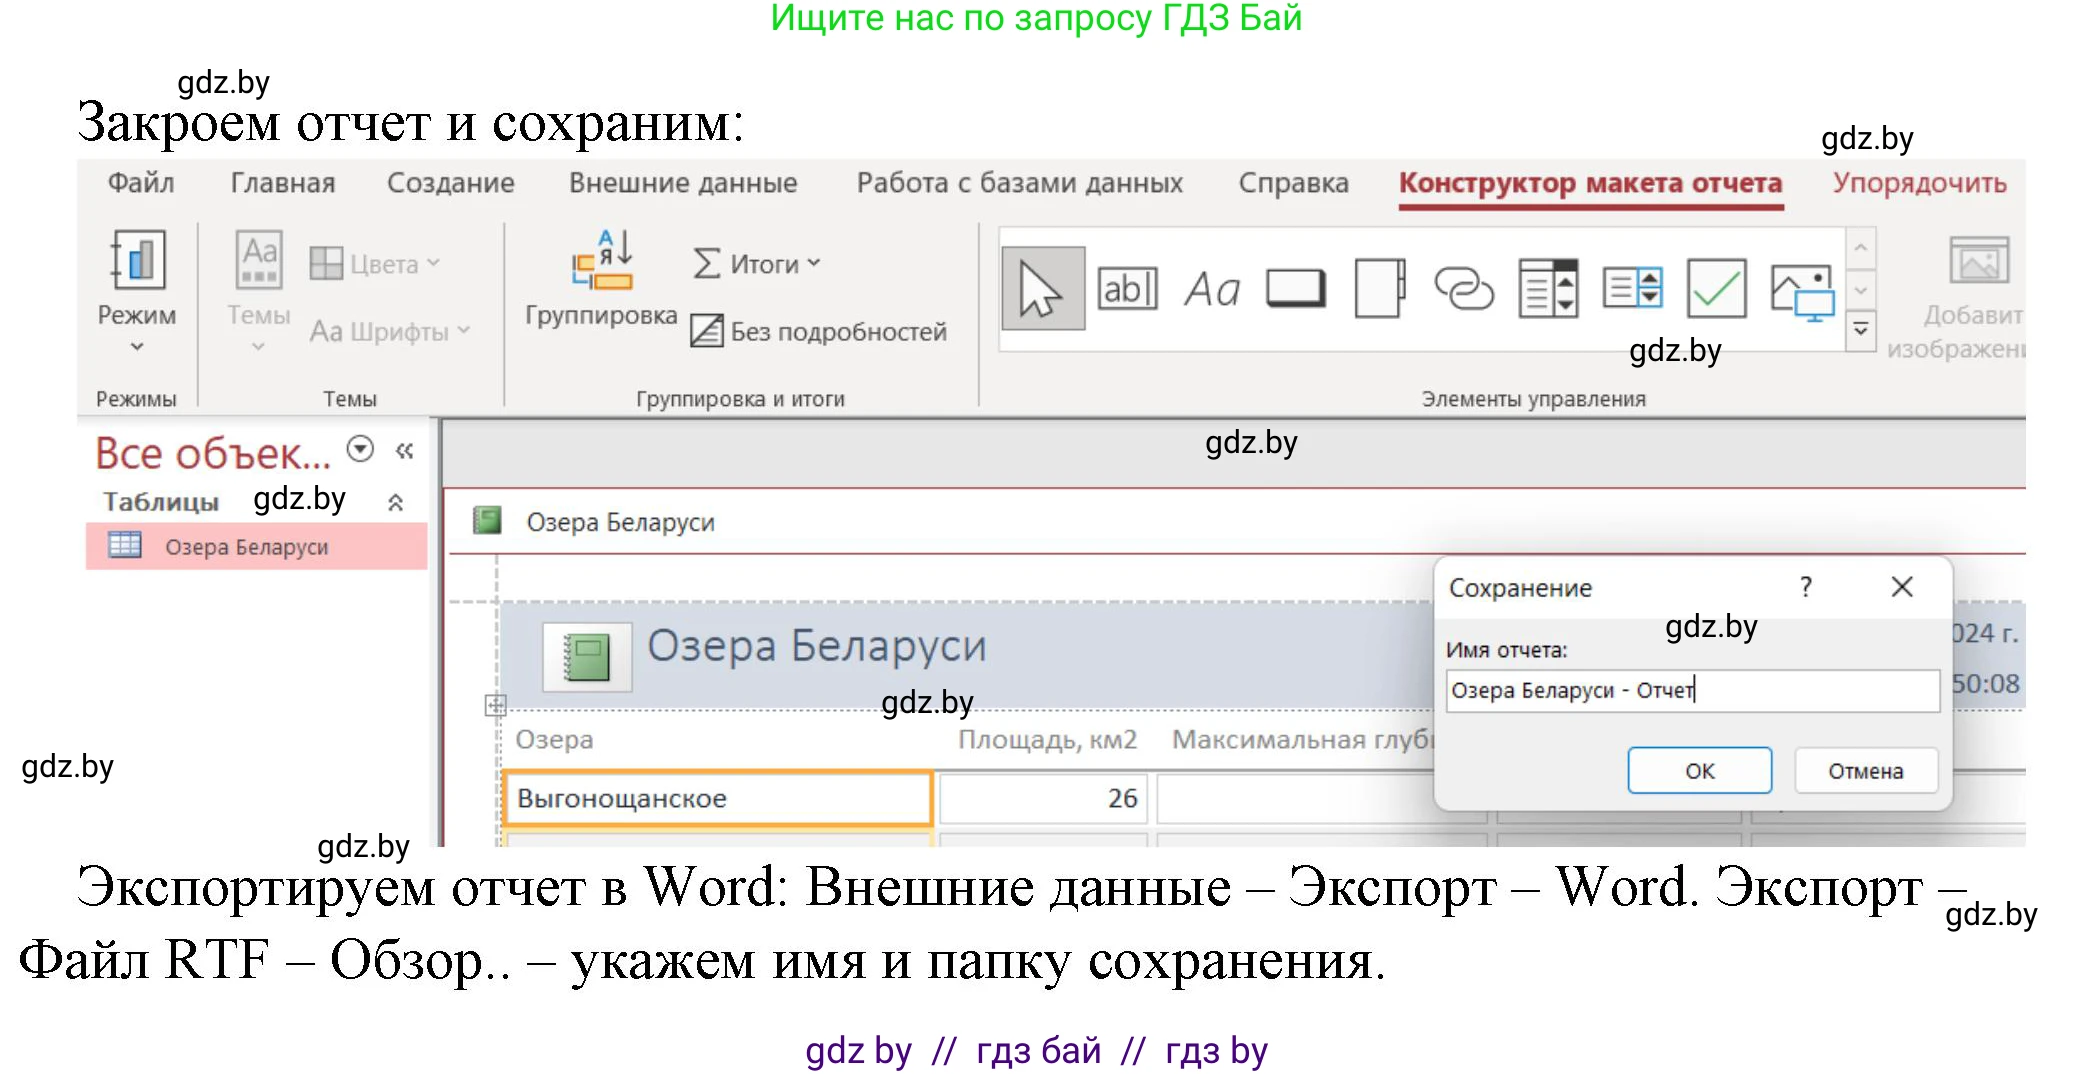2076x1074 pixels.
Task: Collapse the Таблицы group in navigation pane
Action: pos(394,500)
